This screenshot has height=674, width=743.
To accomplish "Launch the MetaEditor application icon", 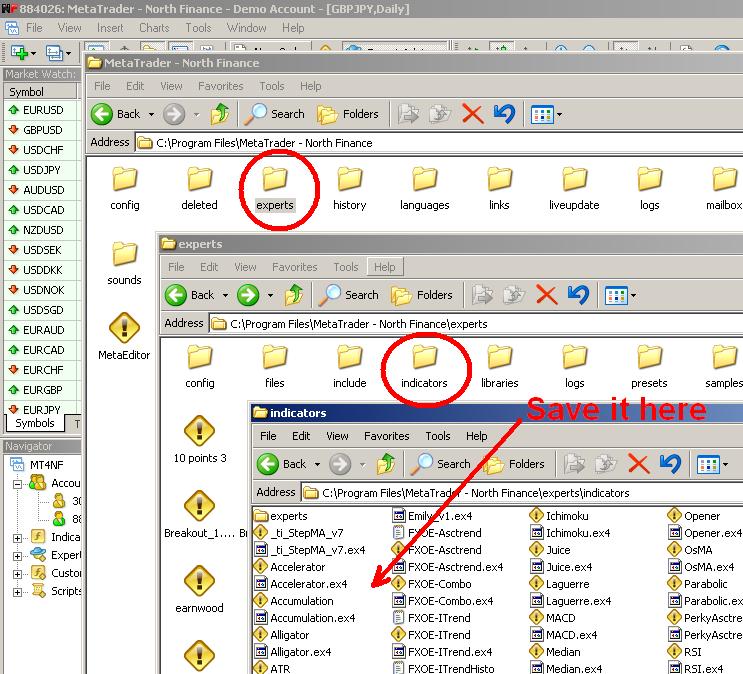I will point(124,337).
